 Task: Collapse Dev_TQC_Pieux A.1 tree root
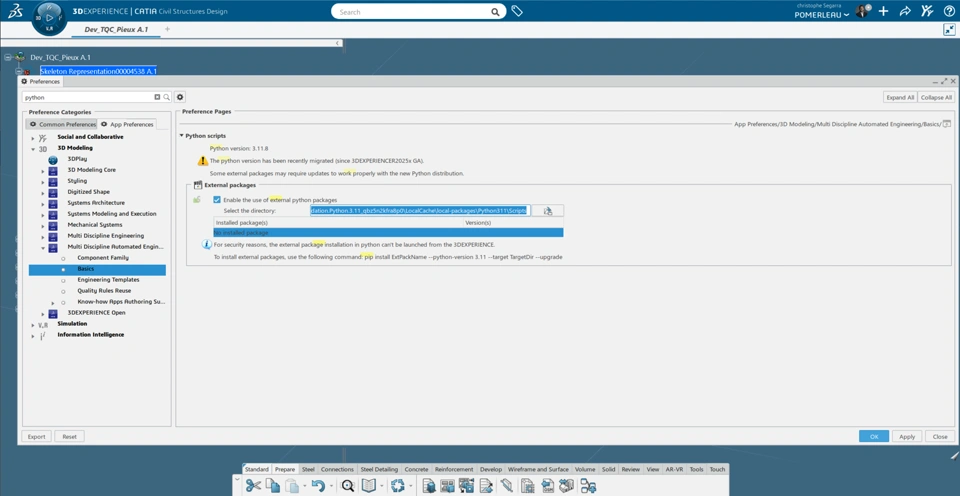(x=8, y=57)
